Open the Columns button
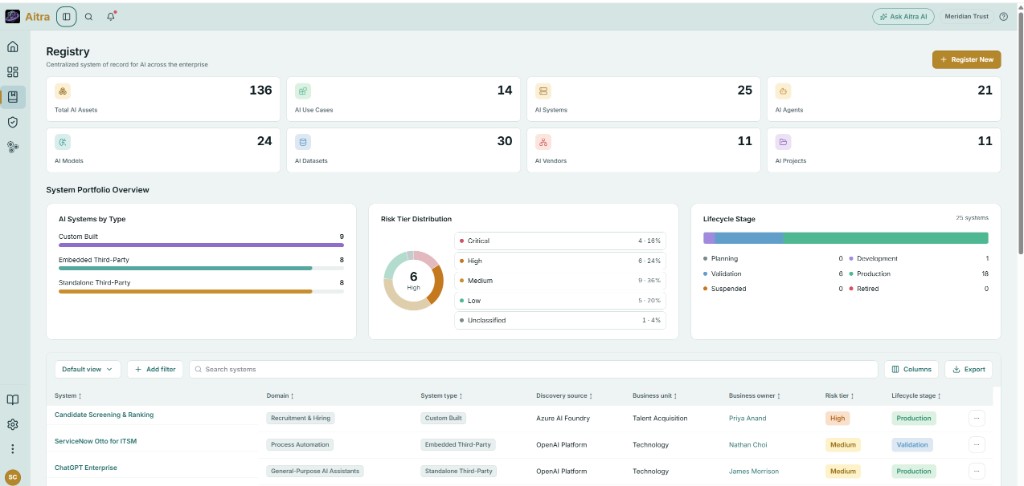 click(911, 369)
